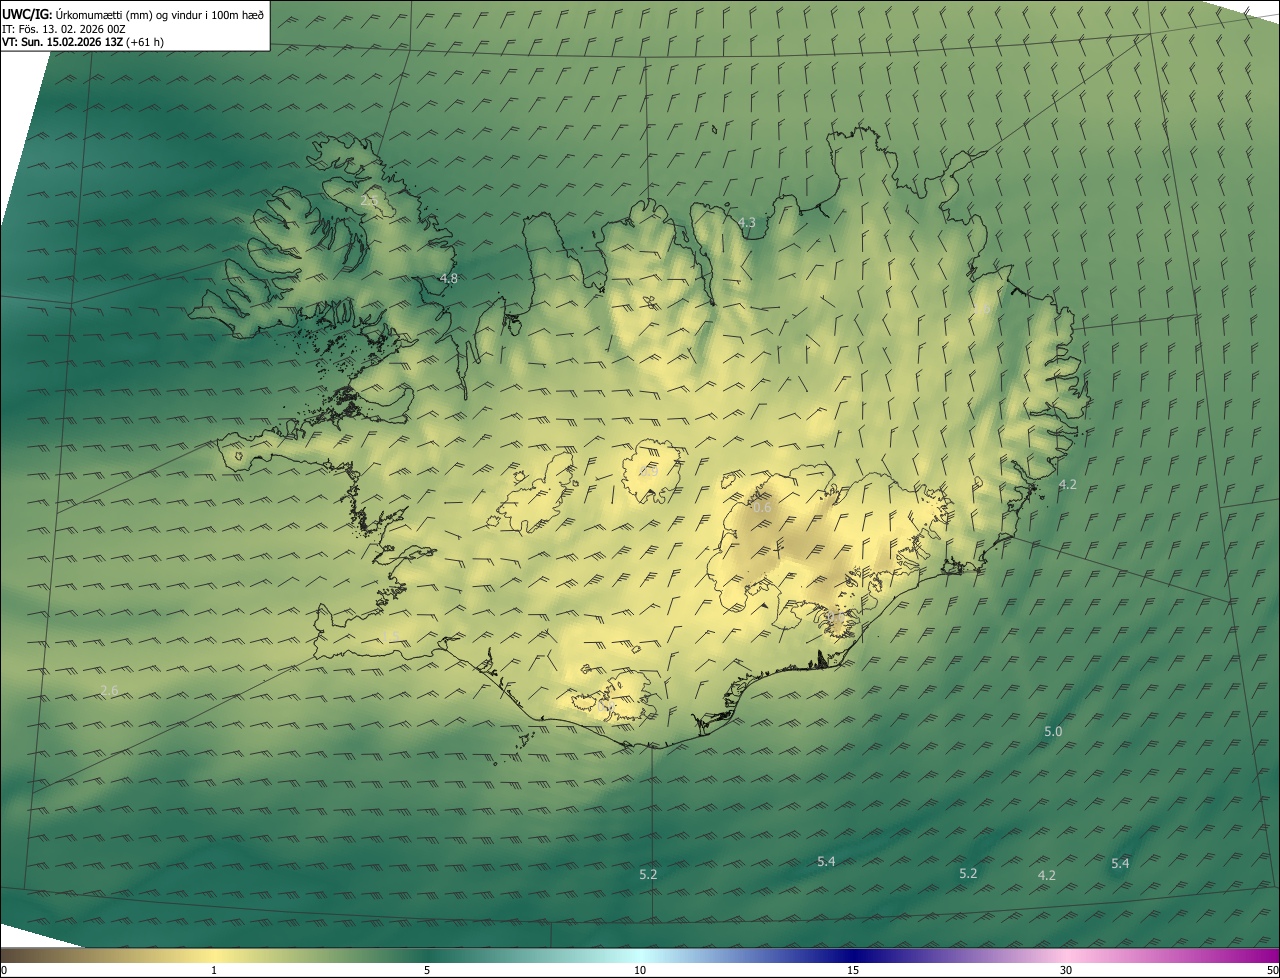Click the '30' tick on the colour scale
Screen dimensions: 1280x978
pyautogui.click(x=1066, y=970)
